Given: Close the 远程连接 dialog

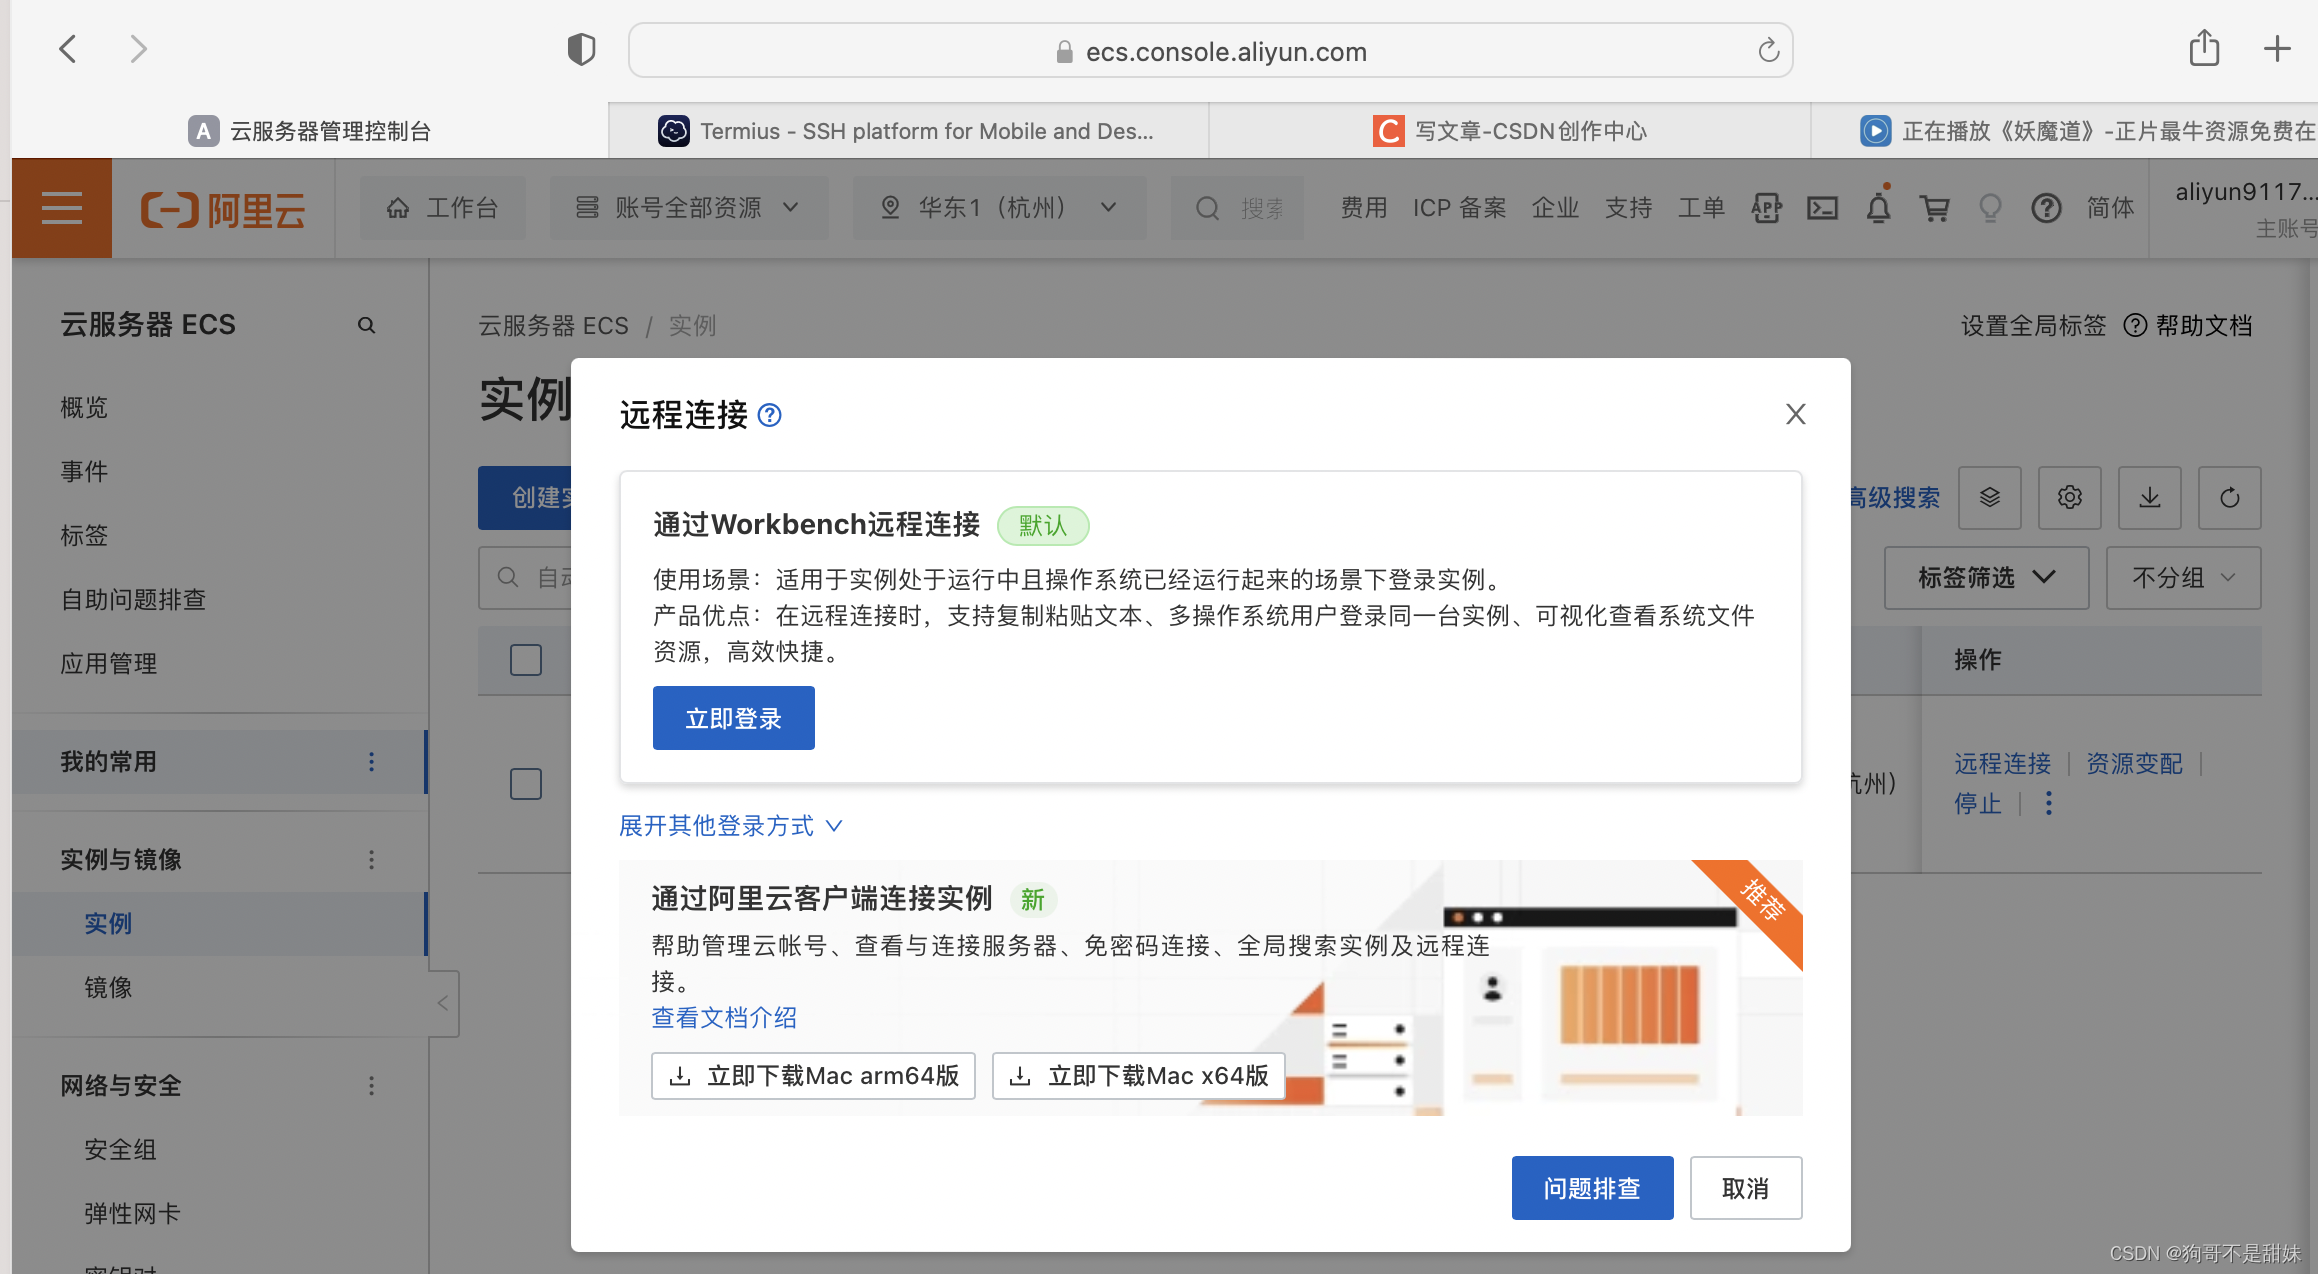Looking at the screenshot, I should tap(1796, 414).
